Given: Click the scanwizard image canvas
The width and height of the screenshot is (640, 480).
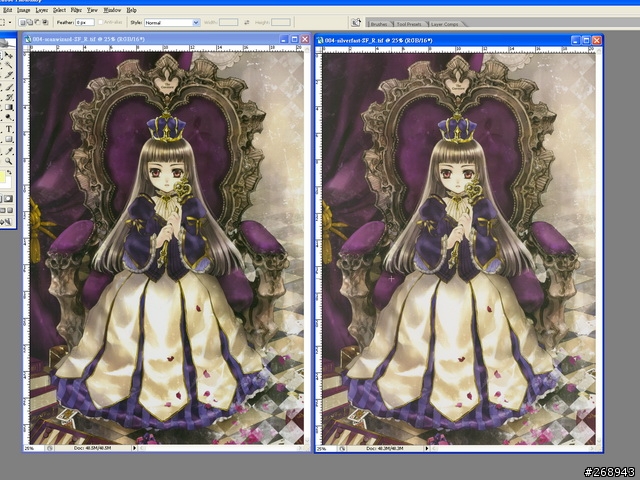Looking at the screenshot, I should (x=167, y=248).
